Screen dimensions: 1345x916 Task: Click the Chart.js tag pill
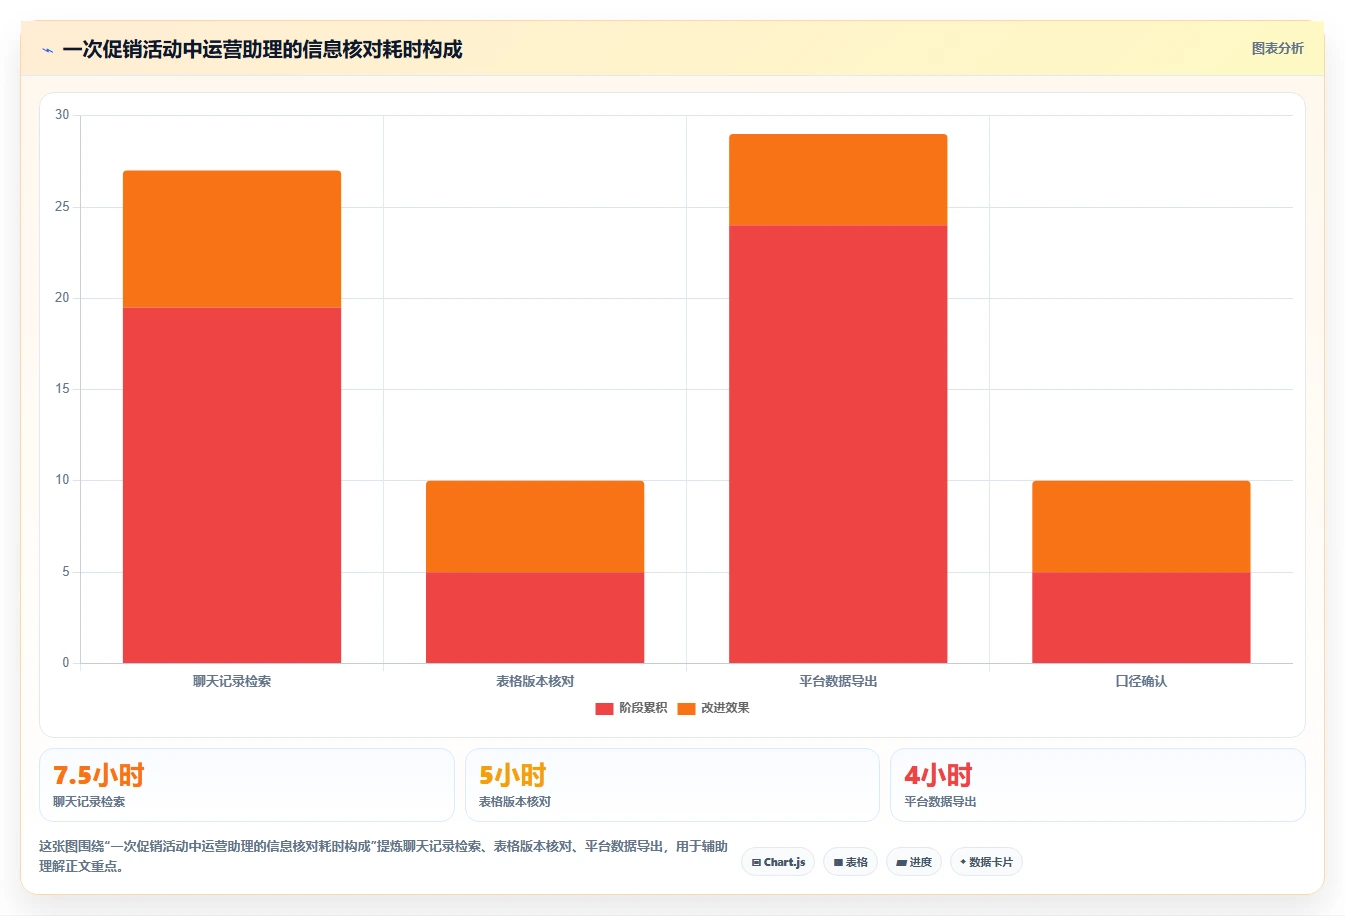pos(778,862)
